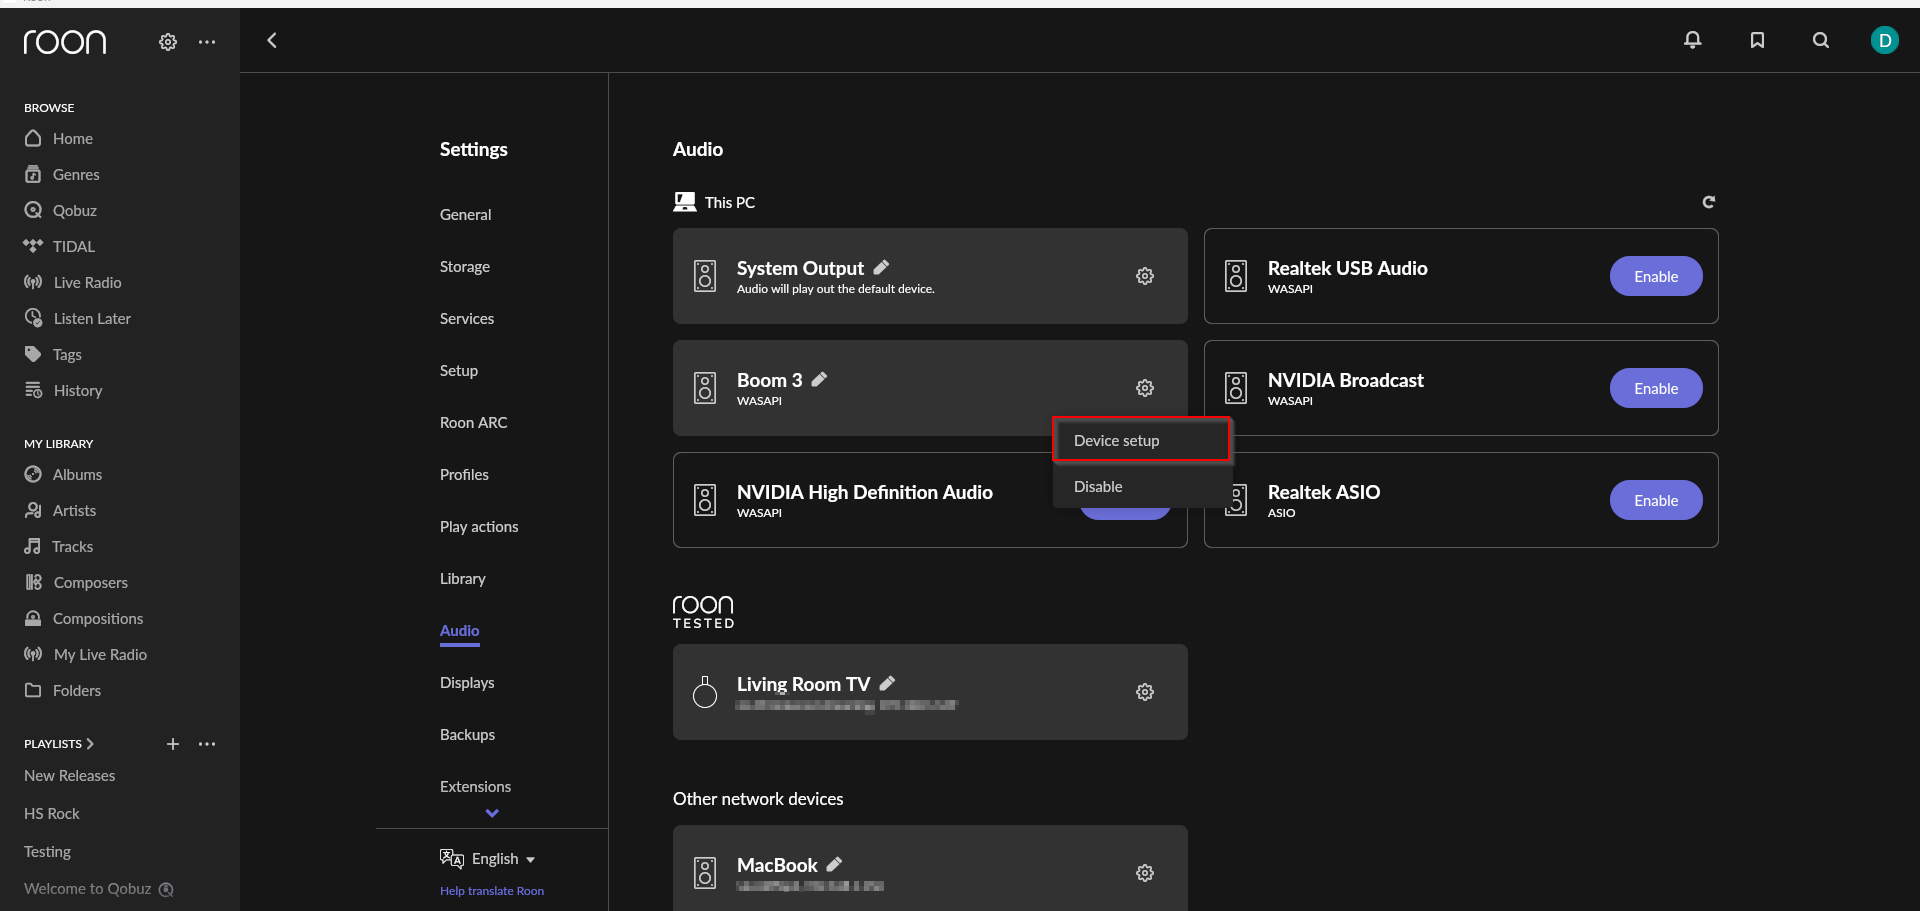This screenshot has height=911, width=1920.
Task: Open Compositions in My Library
Action: click(x=84, y=618)
